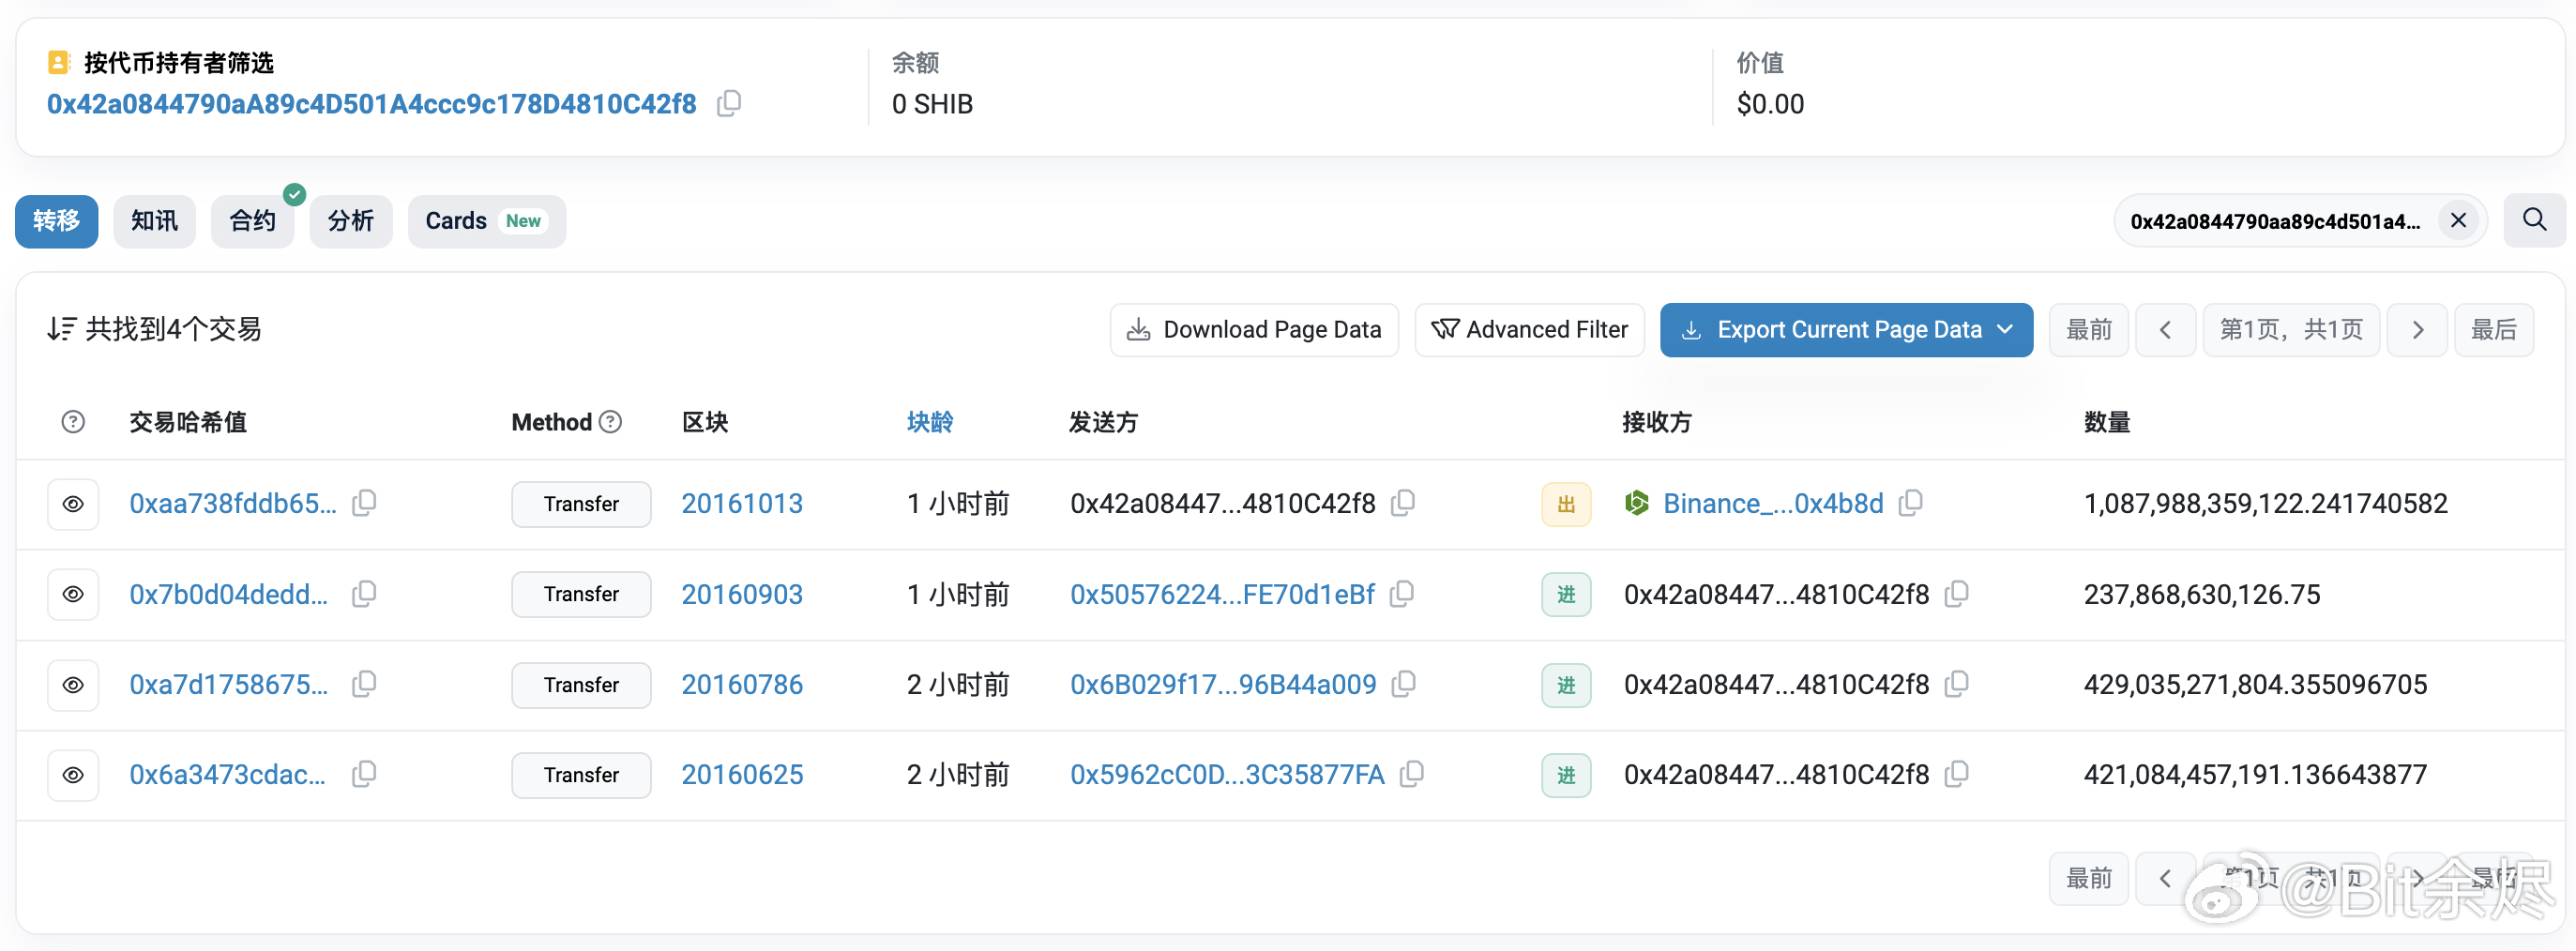Copy receiver address in block 20160786 row
Viewport: 2576px width, 951px height.
coord(1957,684)
